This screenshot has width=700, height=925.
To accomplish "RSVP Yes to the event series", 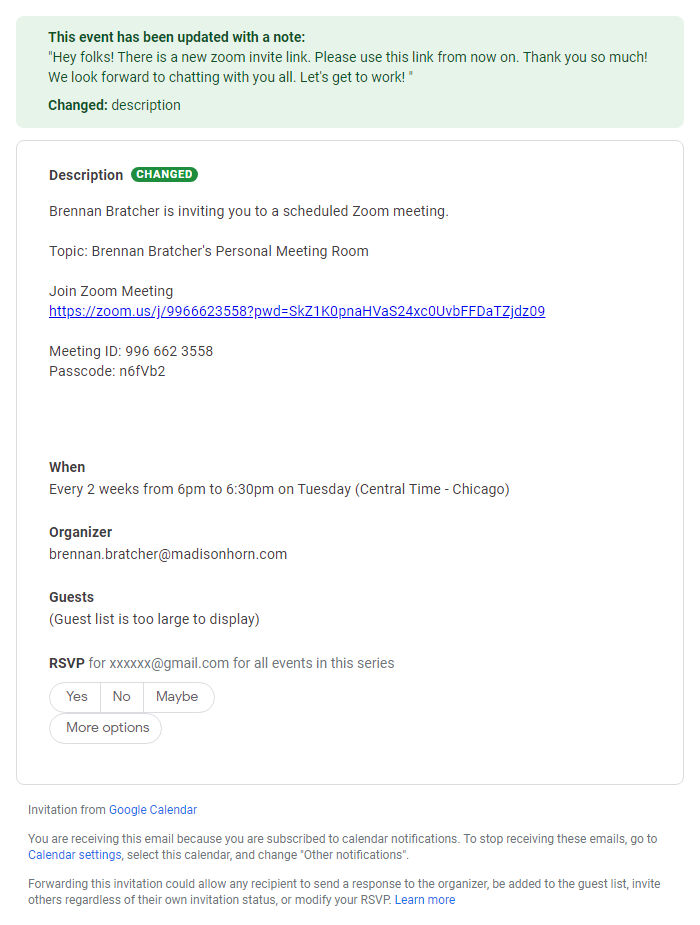I will pos(74,697).
